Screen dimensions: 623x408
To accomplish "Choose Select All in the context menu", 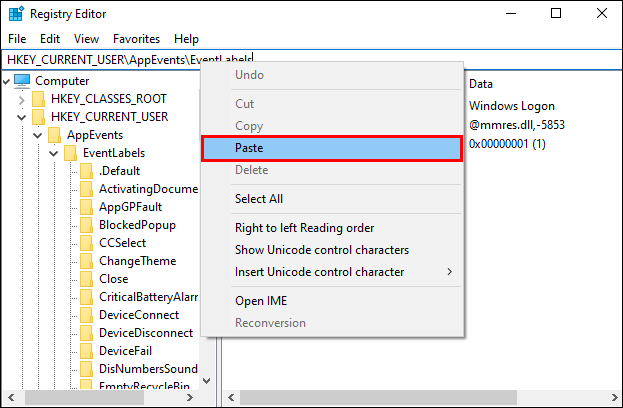I will [x=259, y=199].
